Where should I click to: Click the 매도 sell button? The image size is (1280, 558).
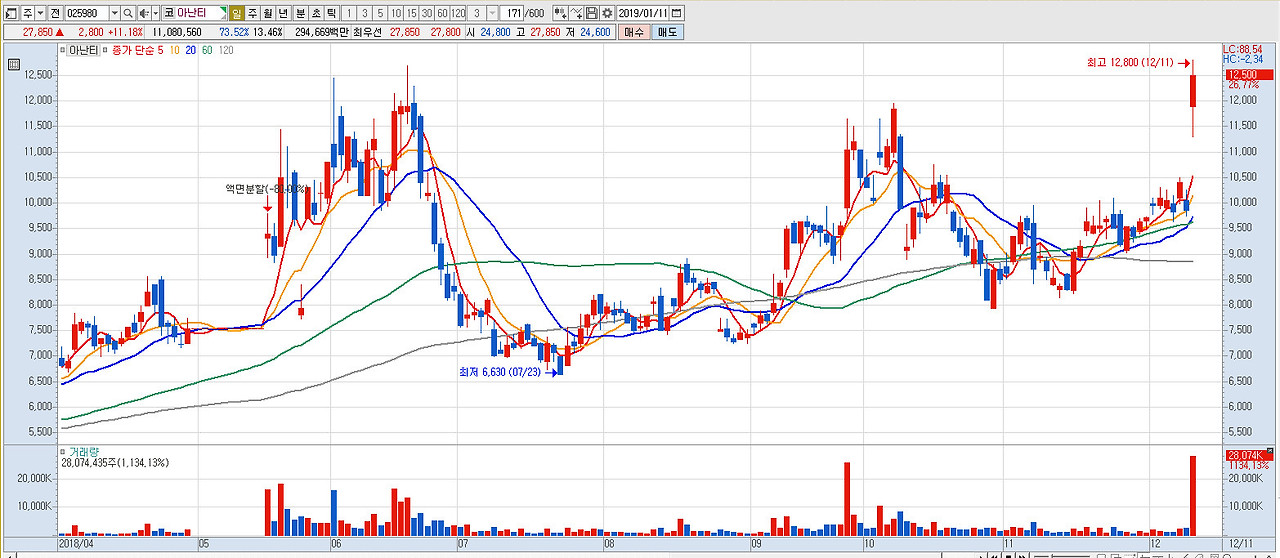point(667,32)
